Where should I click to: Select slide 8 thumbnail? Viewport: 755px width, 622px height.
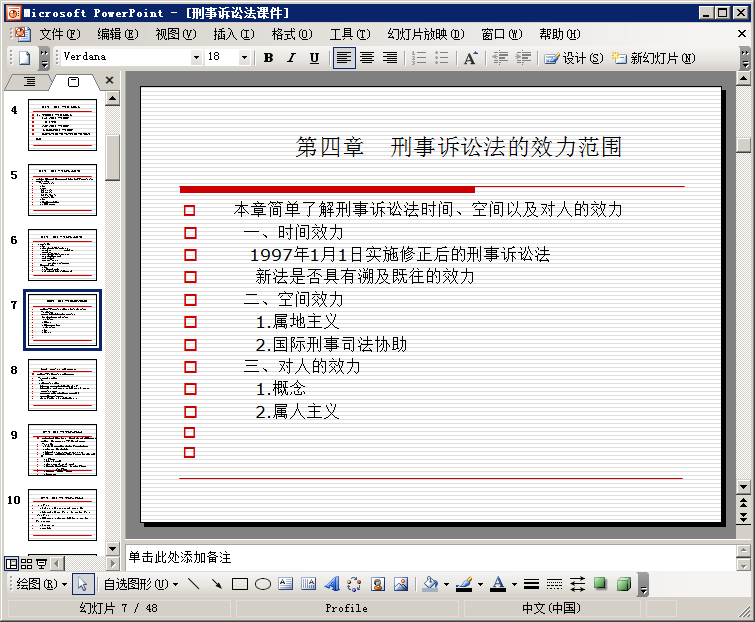pos(62,385)
